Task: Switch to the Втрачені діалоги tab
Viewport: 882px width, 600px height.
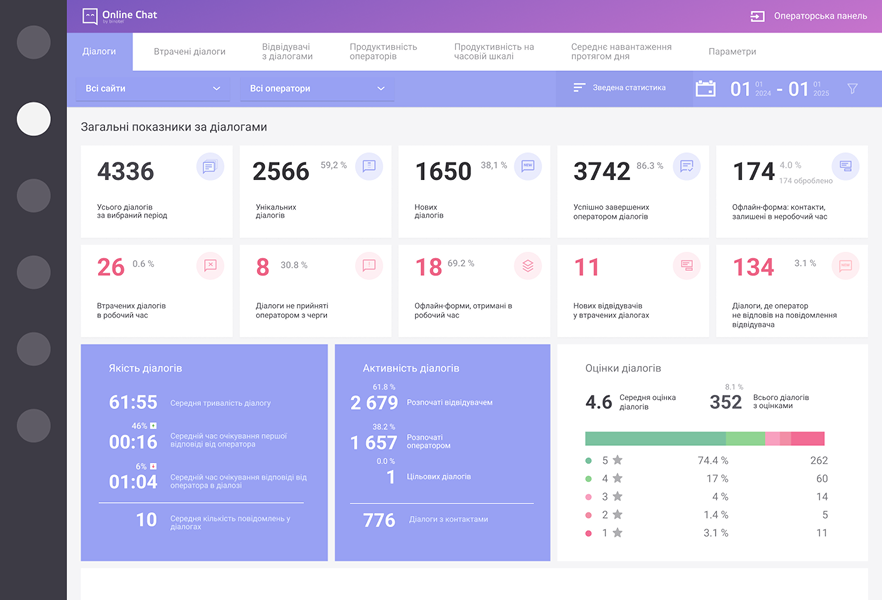Action: (x=189, y=51)
